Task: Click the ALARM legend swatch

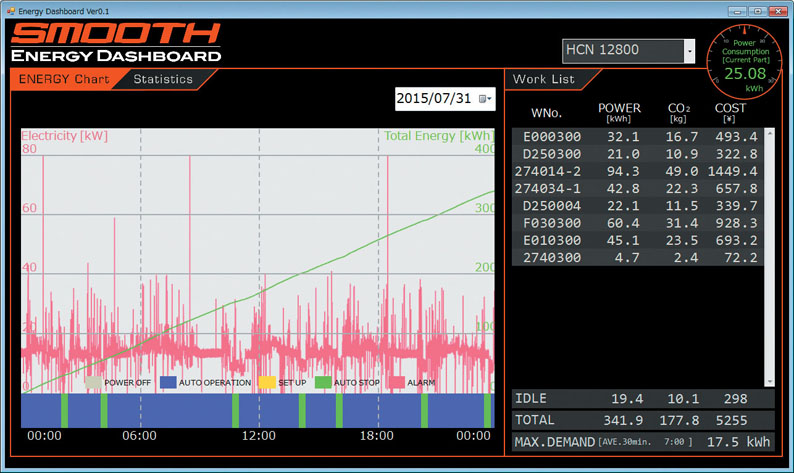Action: click(397, 382)
